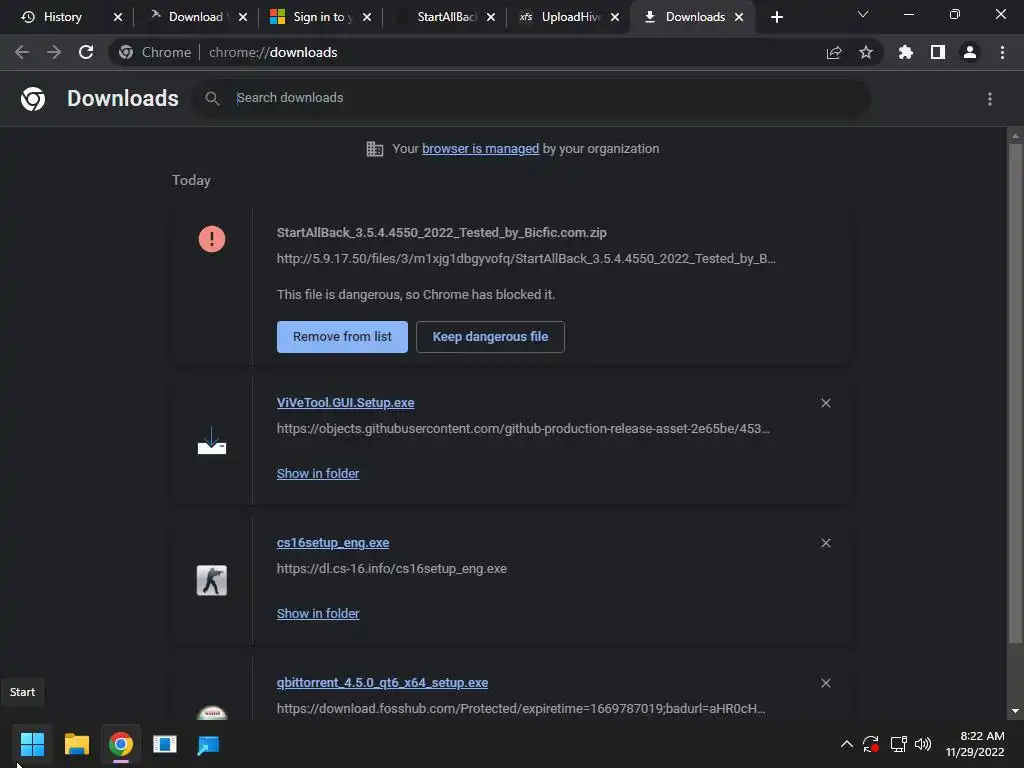The height and width of the screenshot is (768, 1024).
Task: Open the volume speaker tray icon
Action: pyautogui.click(x=923, y=744)
